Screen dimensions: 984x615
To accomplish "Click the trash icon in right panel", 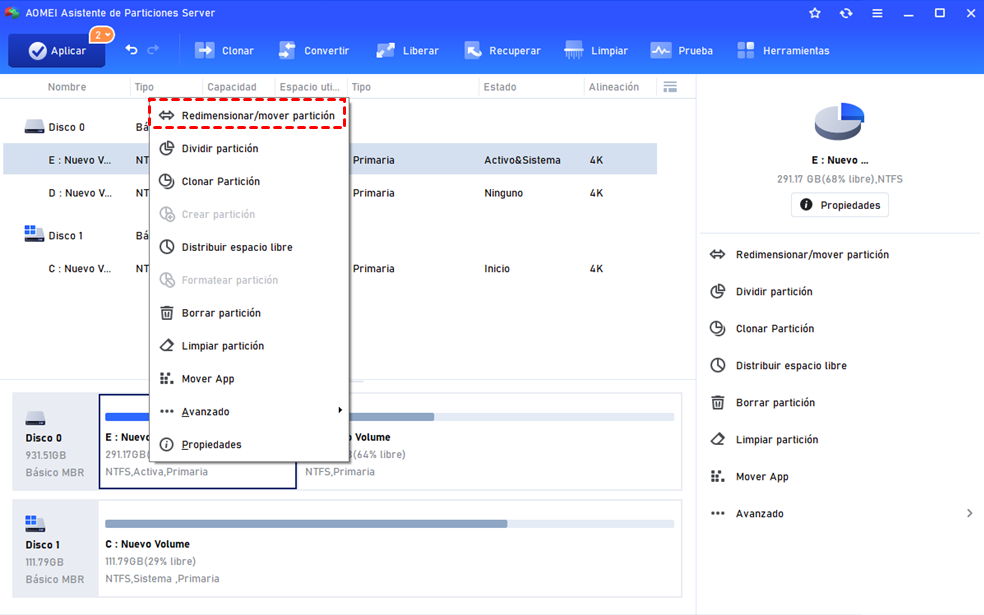I will click(x=717, y=403).
